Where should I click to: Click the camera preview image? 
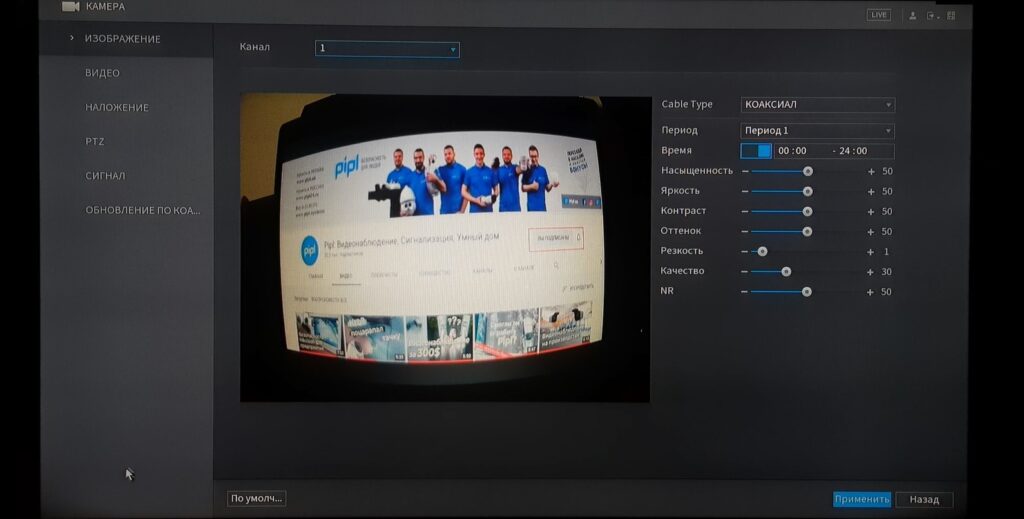point(445,248)
